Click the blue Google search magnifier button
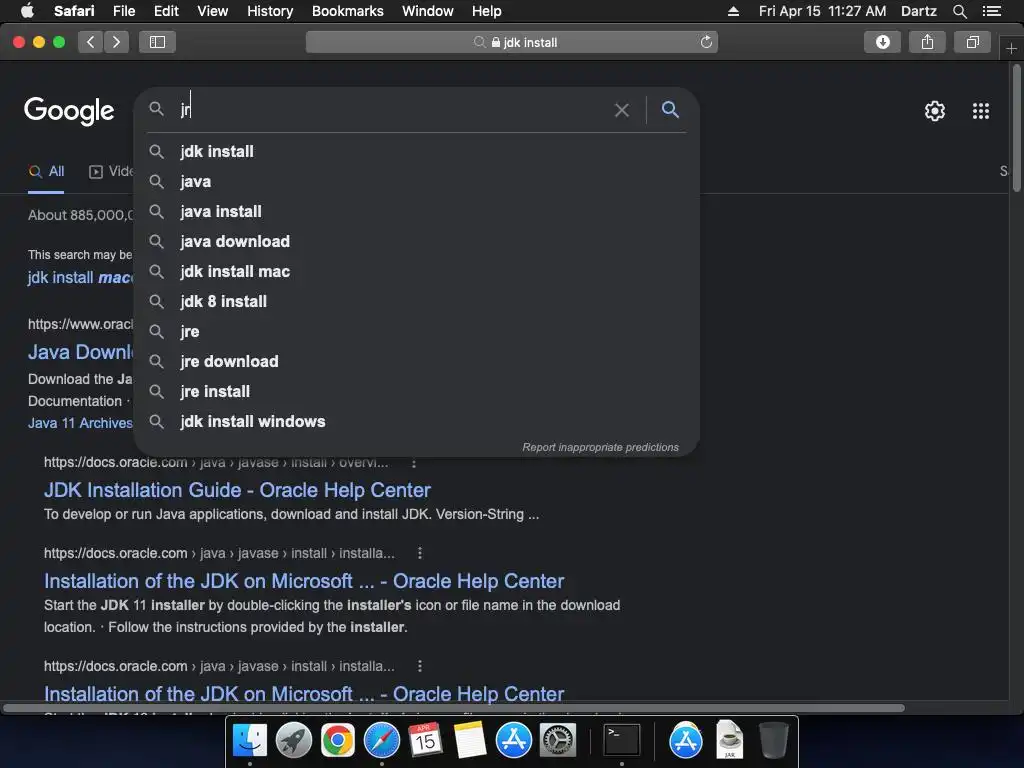 (x=670, y=109)
